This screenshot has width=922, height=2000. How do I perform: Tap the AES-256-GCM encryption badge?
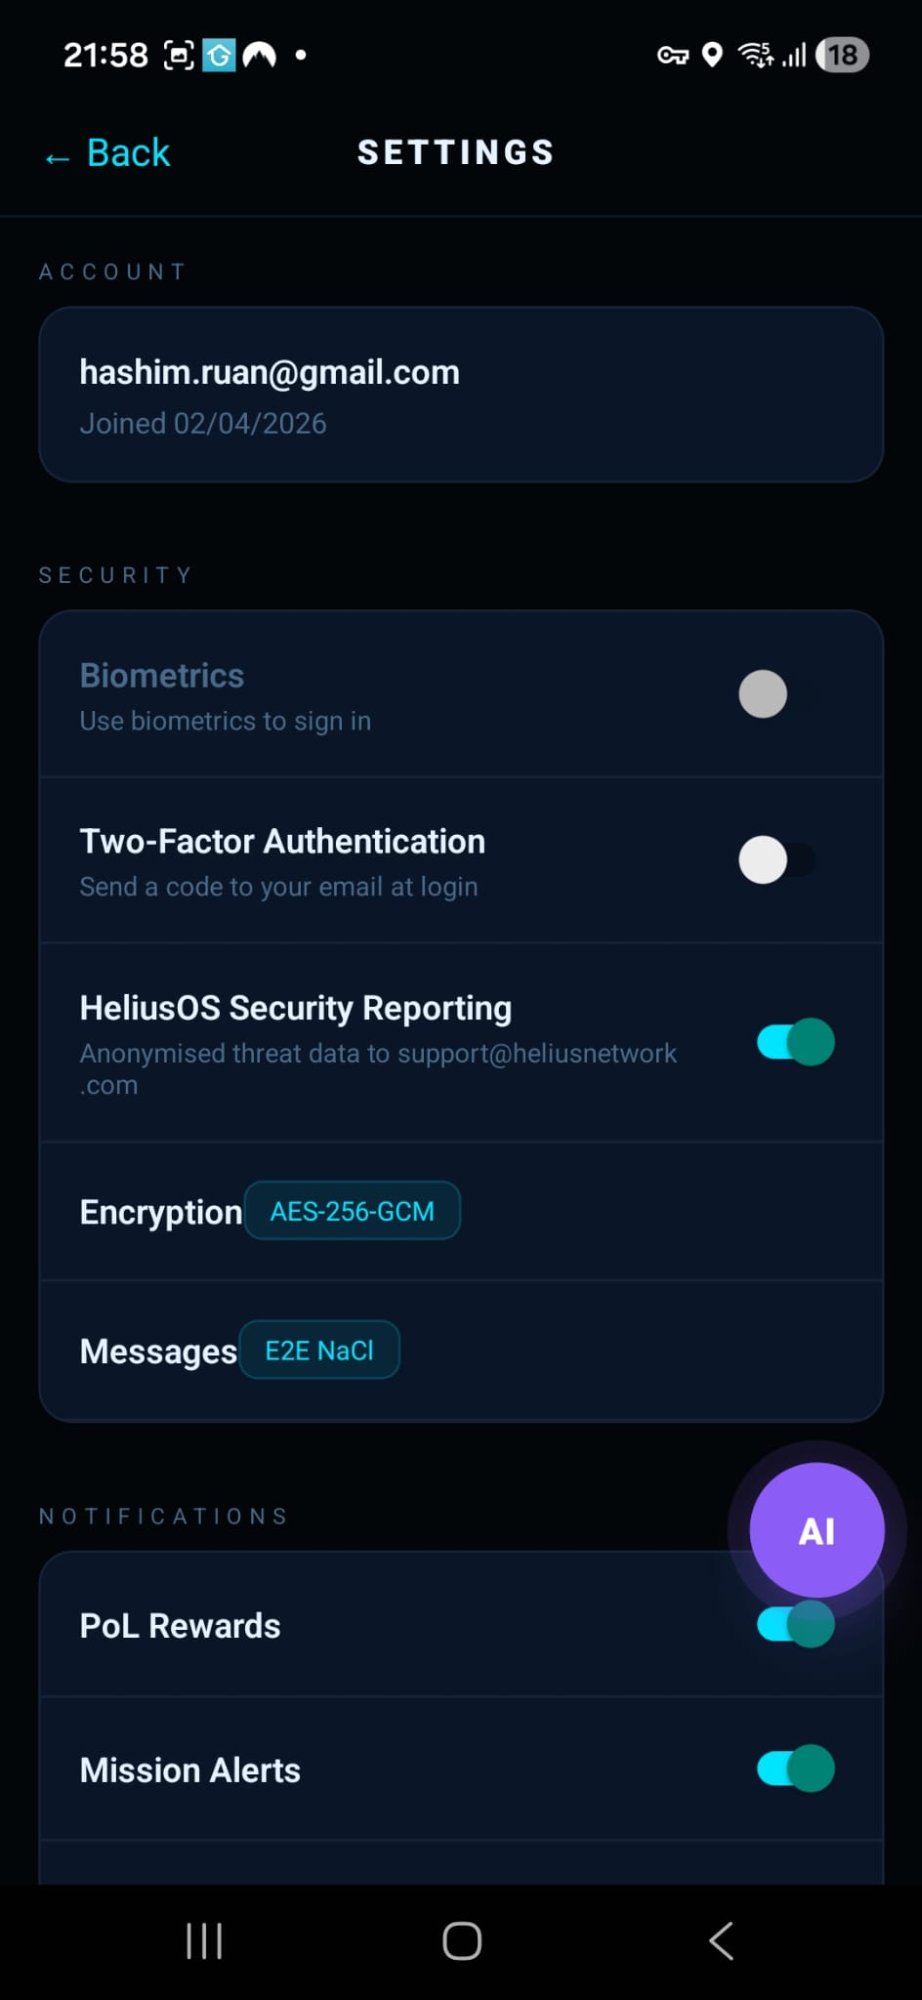click(x=352, y=1211)
